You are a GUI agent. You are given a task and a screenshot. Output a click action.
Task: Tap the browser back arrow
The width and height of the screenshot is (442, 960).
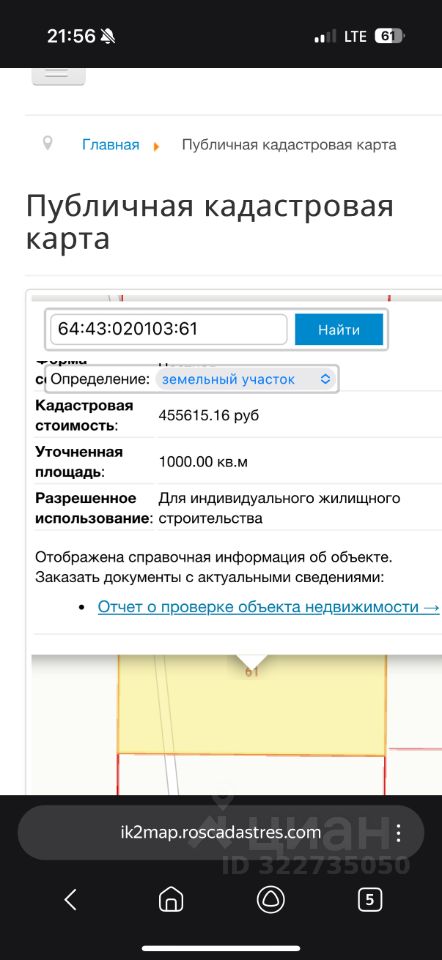coord(71,899)
